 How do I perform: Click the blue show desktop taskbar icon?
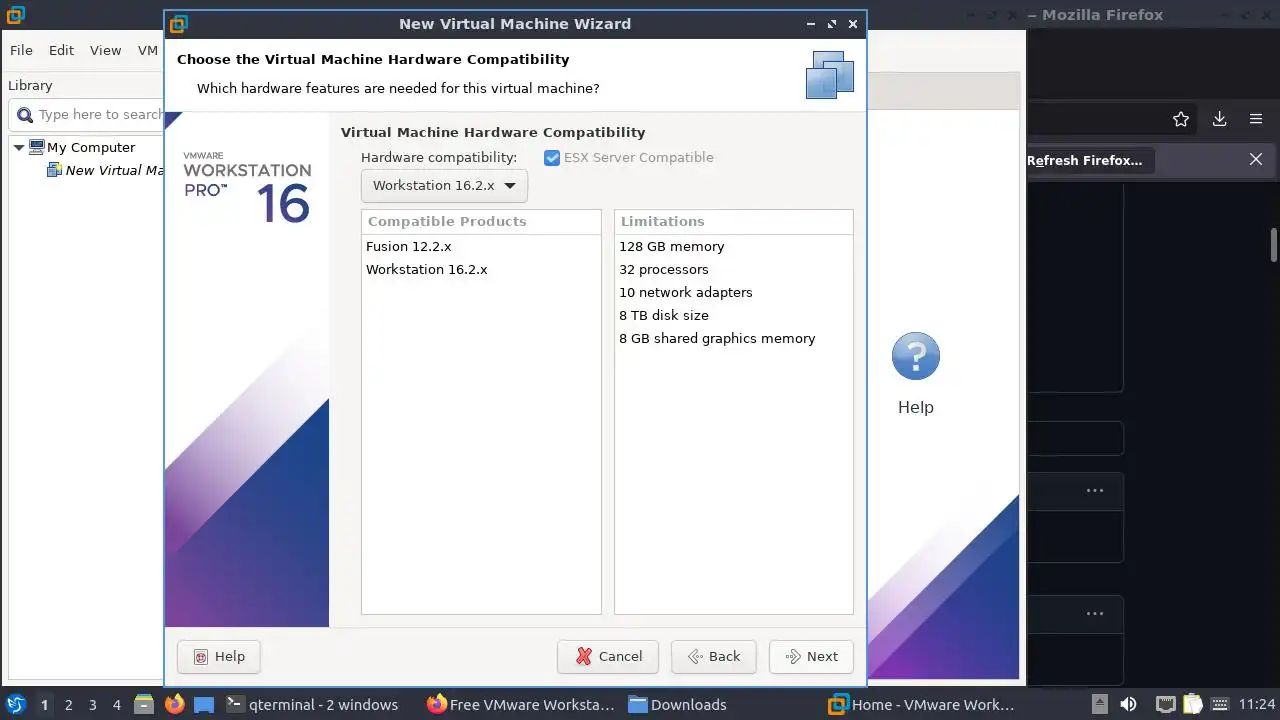(x=204, y=704)
